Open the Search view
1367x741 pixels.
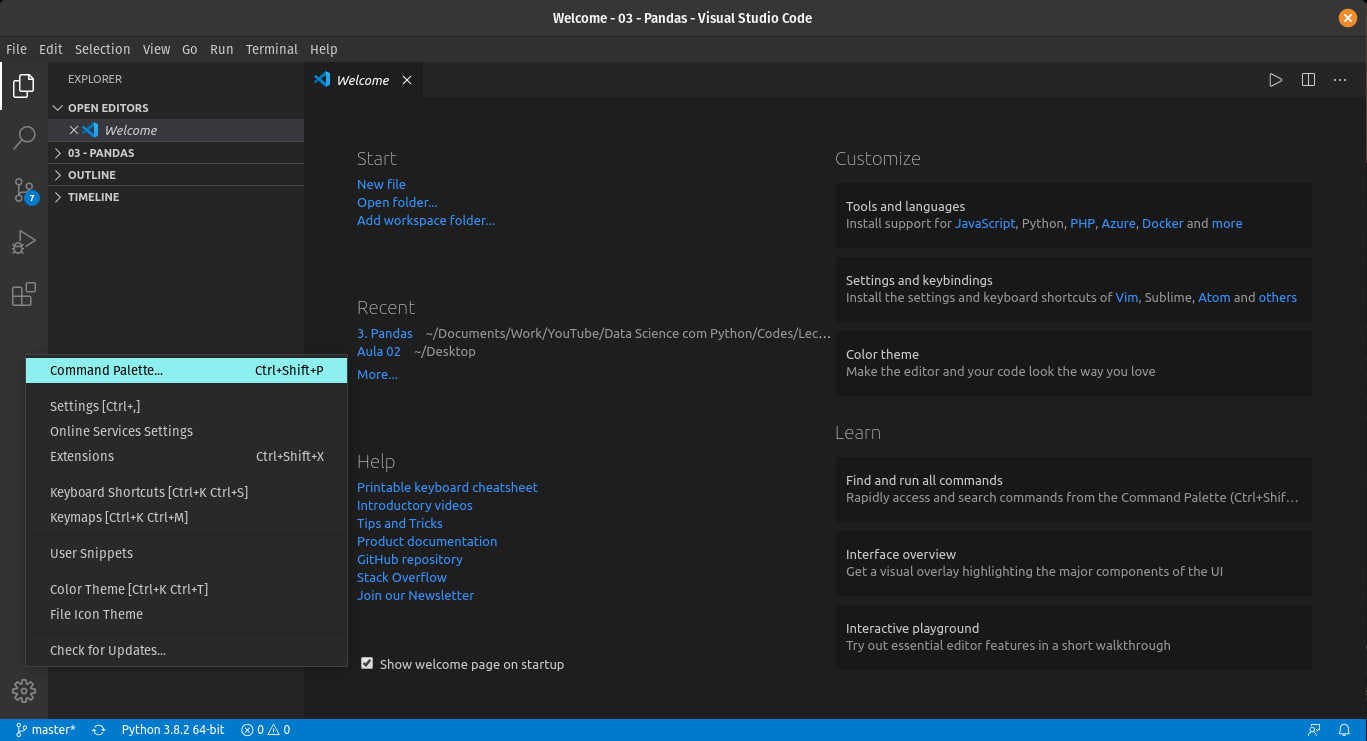click(22, 138)
